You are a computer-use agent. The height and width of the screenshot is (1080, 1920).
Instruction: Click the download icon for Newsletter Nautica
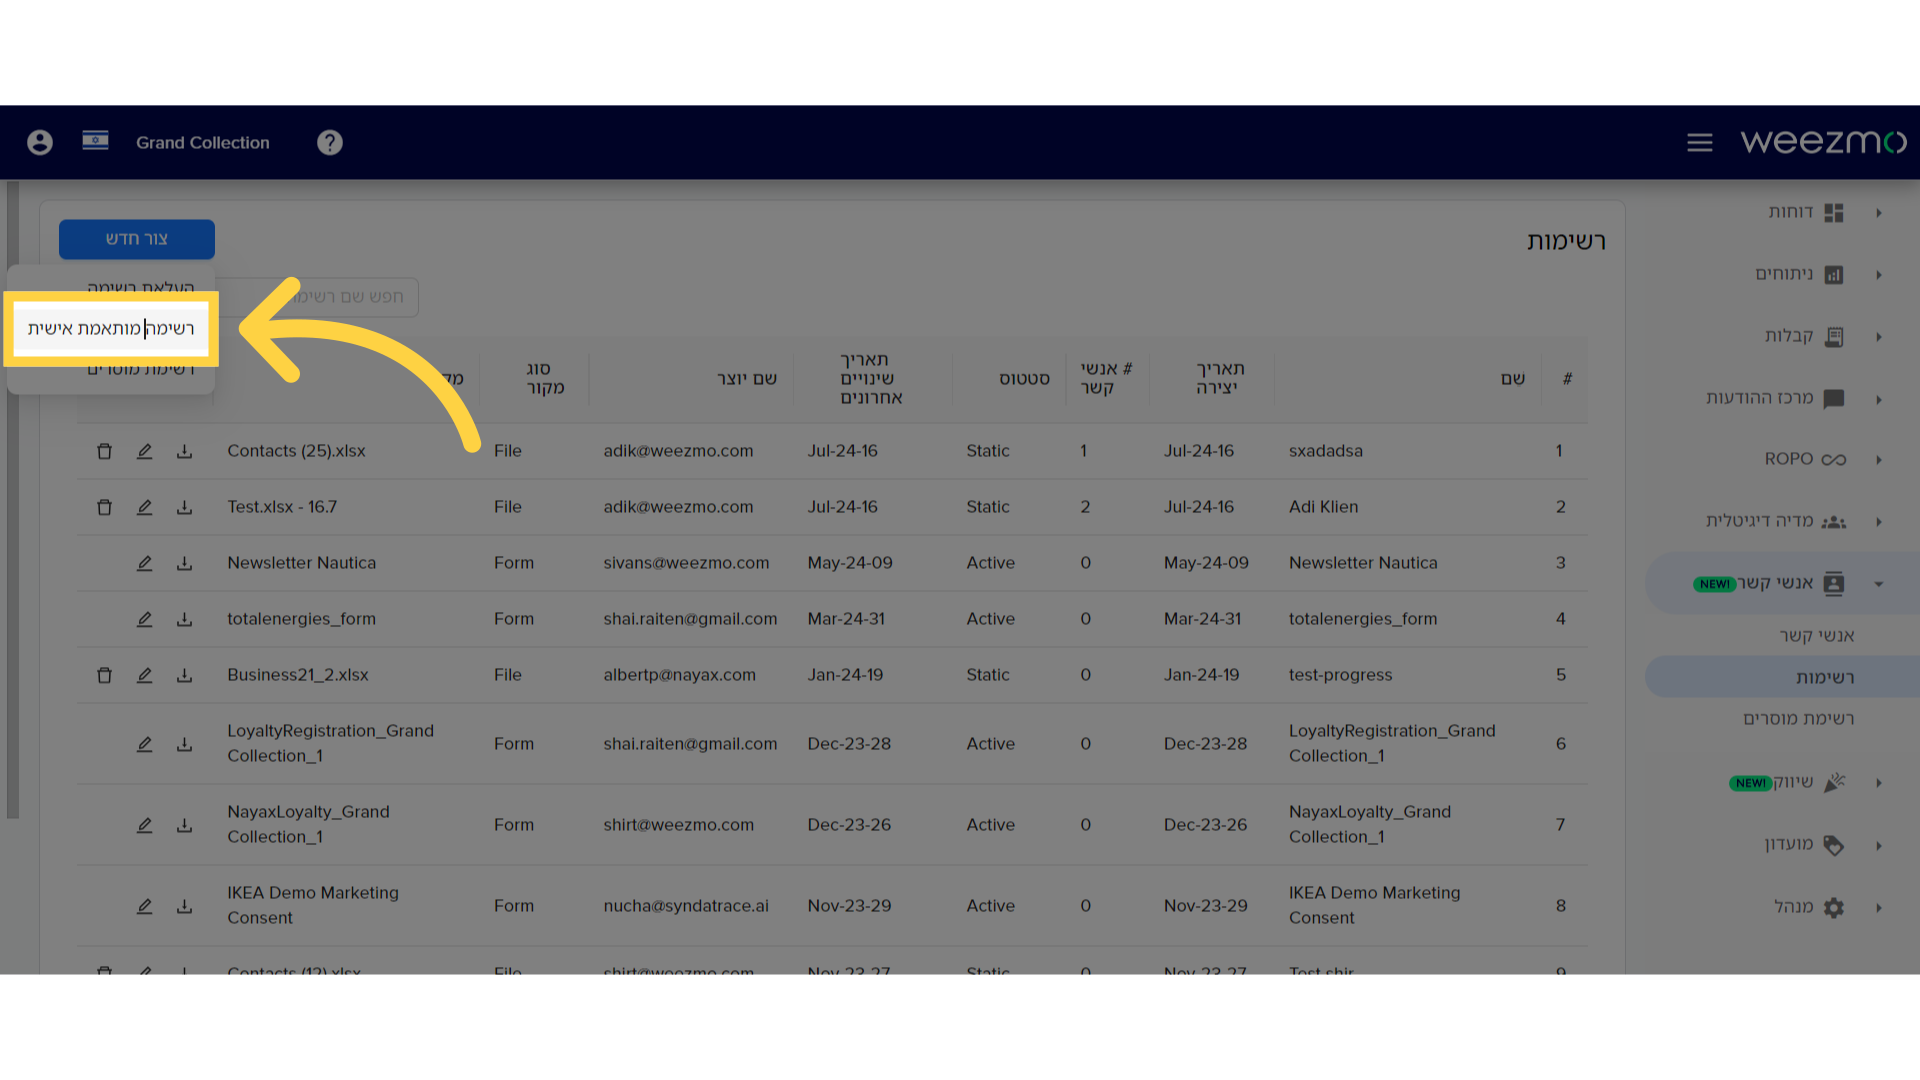pos(185,563)
